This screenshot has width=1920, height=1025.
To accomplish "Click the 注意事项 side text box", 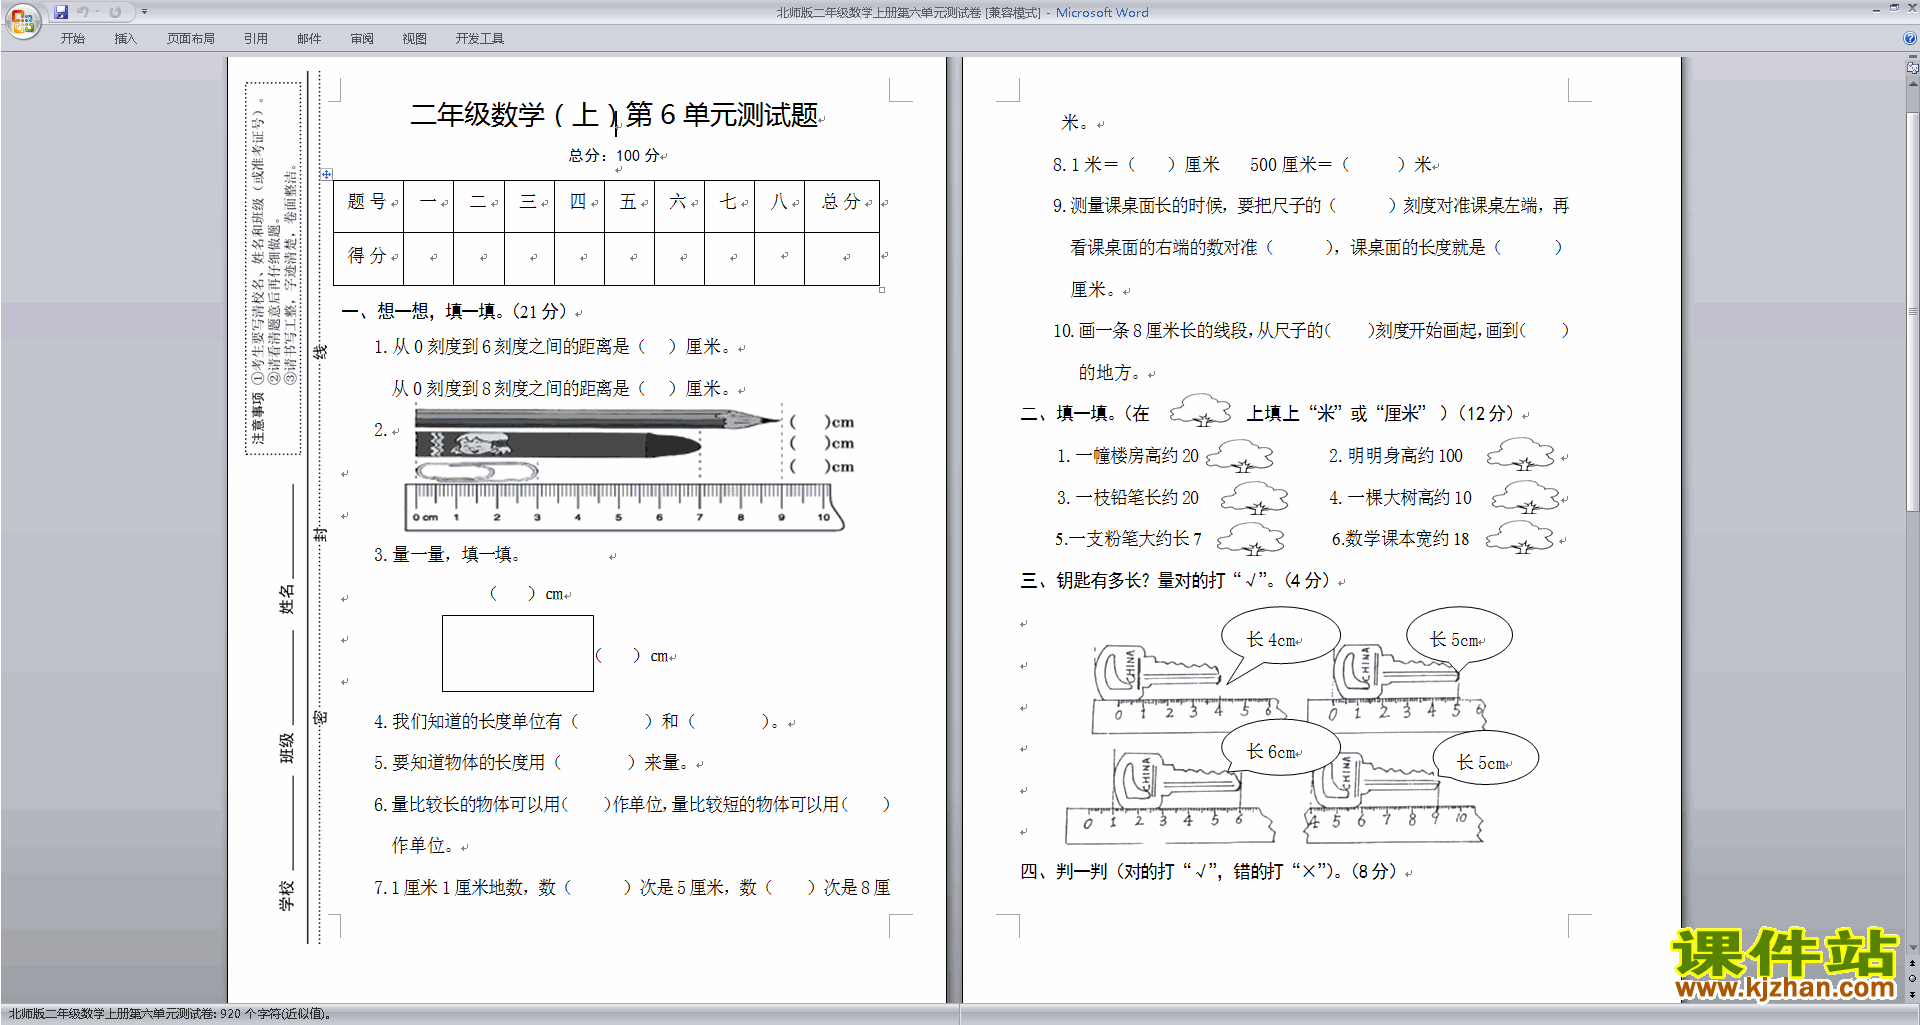I will 273,269.
